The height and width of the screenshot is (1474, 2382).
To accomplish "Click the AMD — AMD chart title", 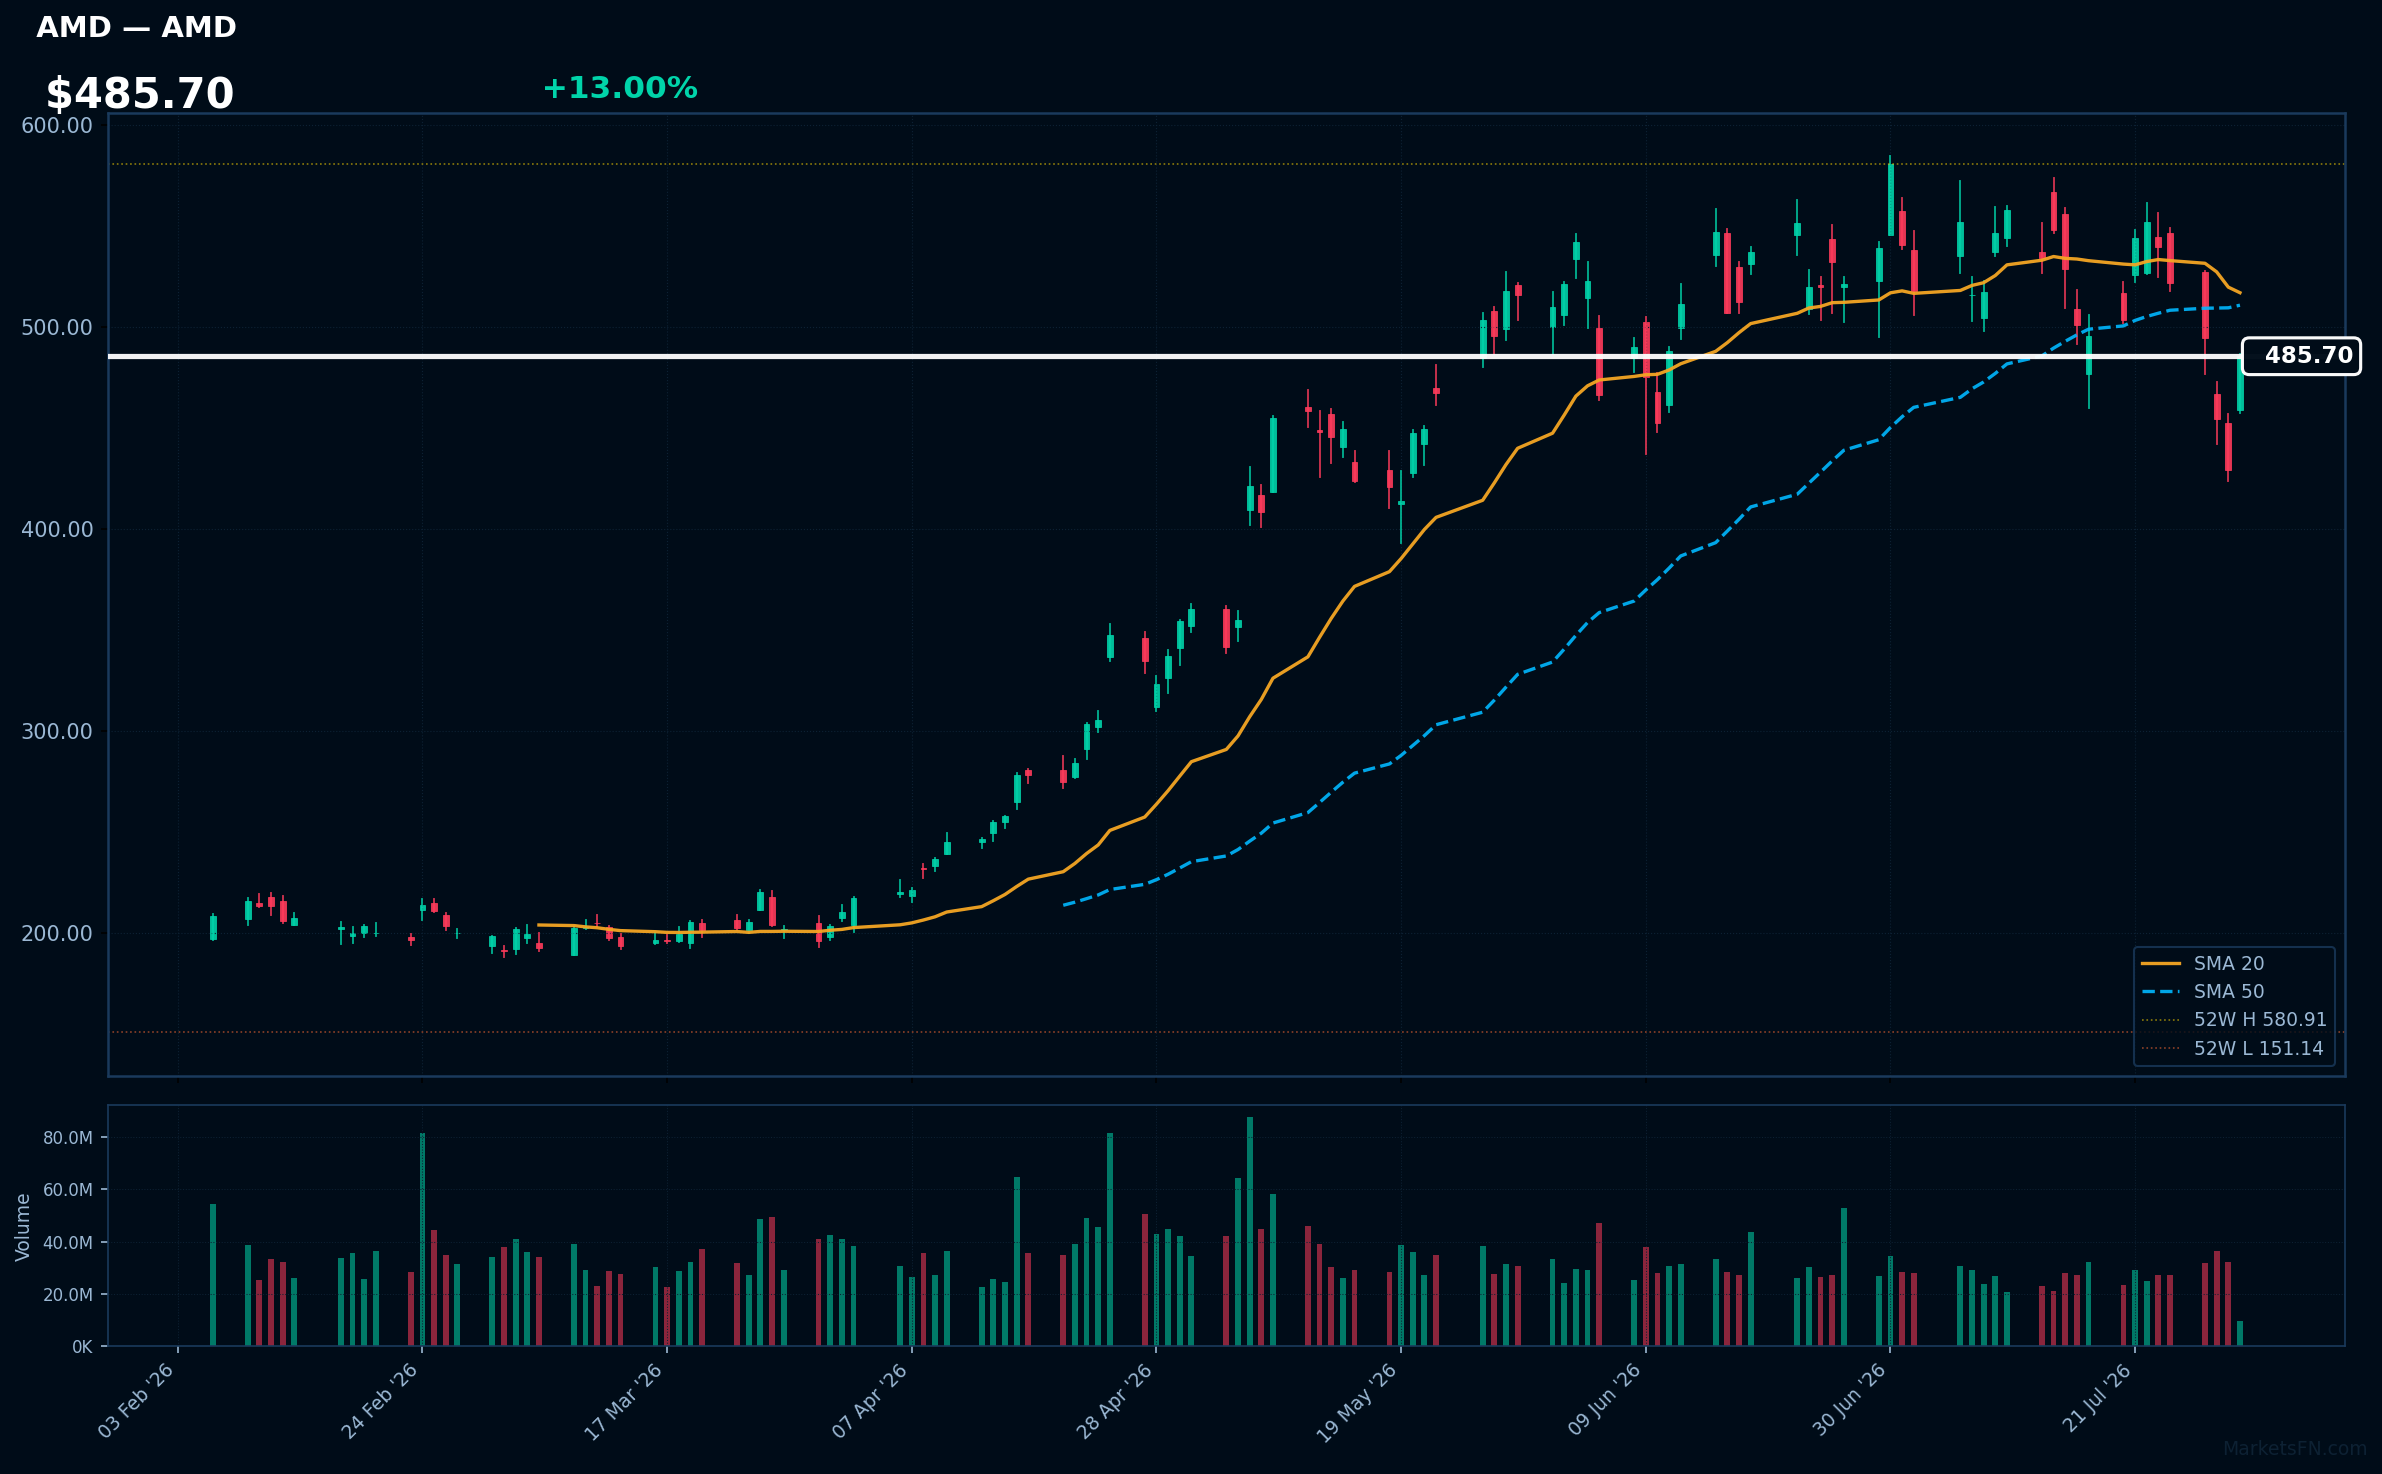I will click(x=136, y=28).
